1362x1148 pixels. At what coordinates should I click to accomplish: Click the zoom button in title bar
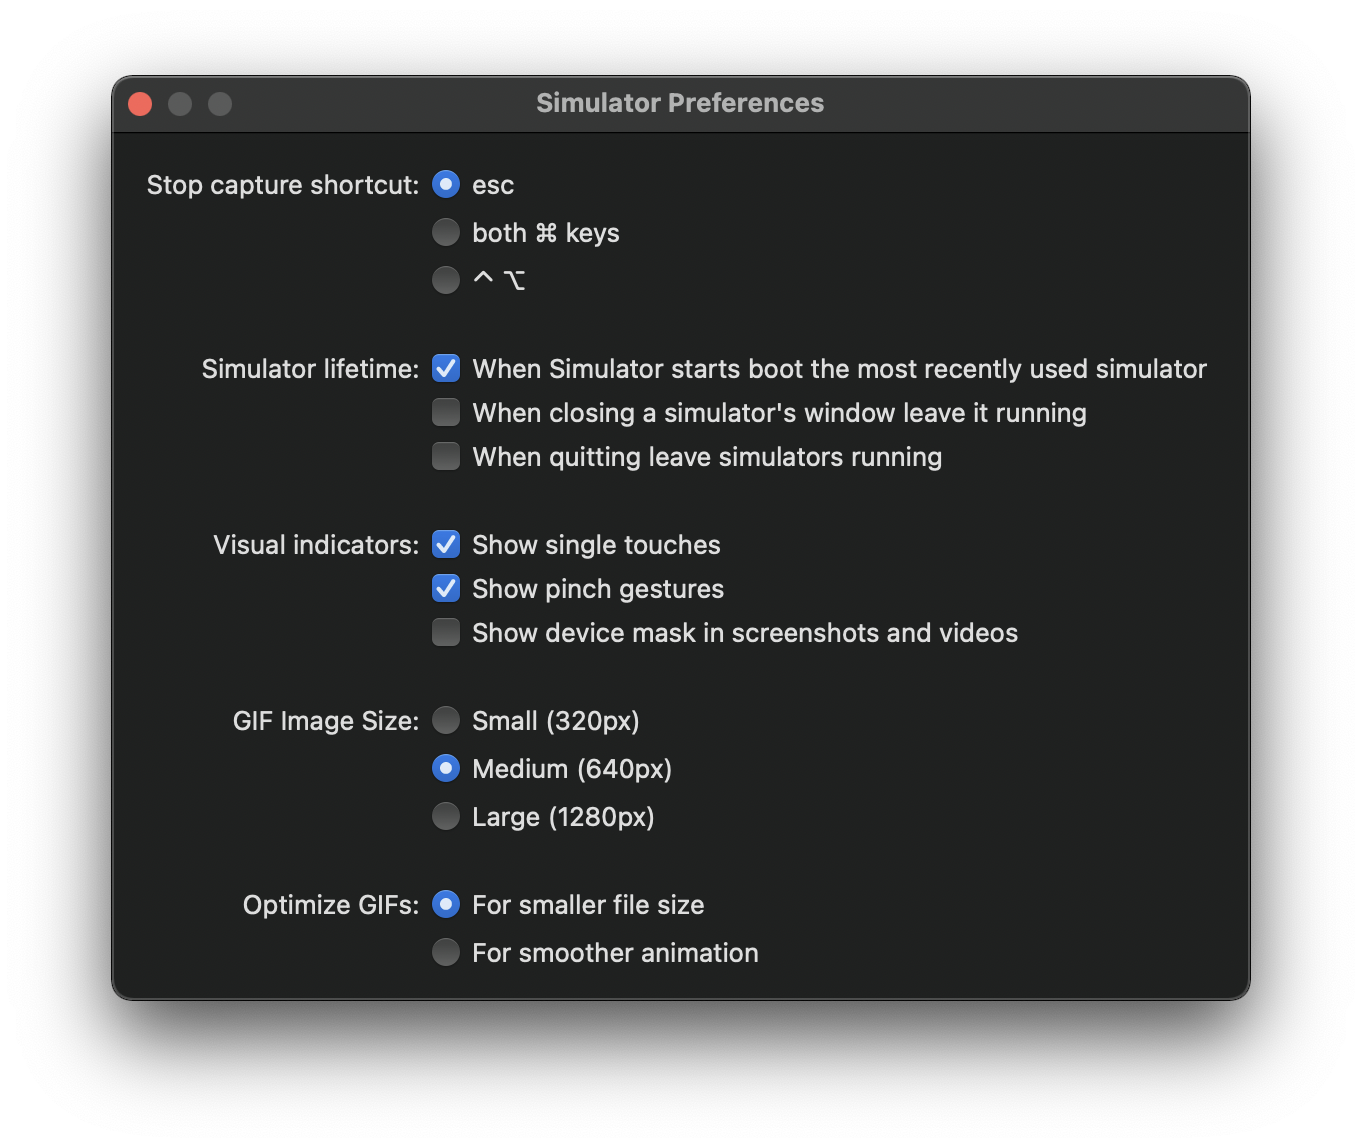point(220,104)
